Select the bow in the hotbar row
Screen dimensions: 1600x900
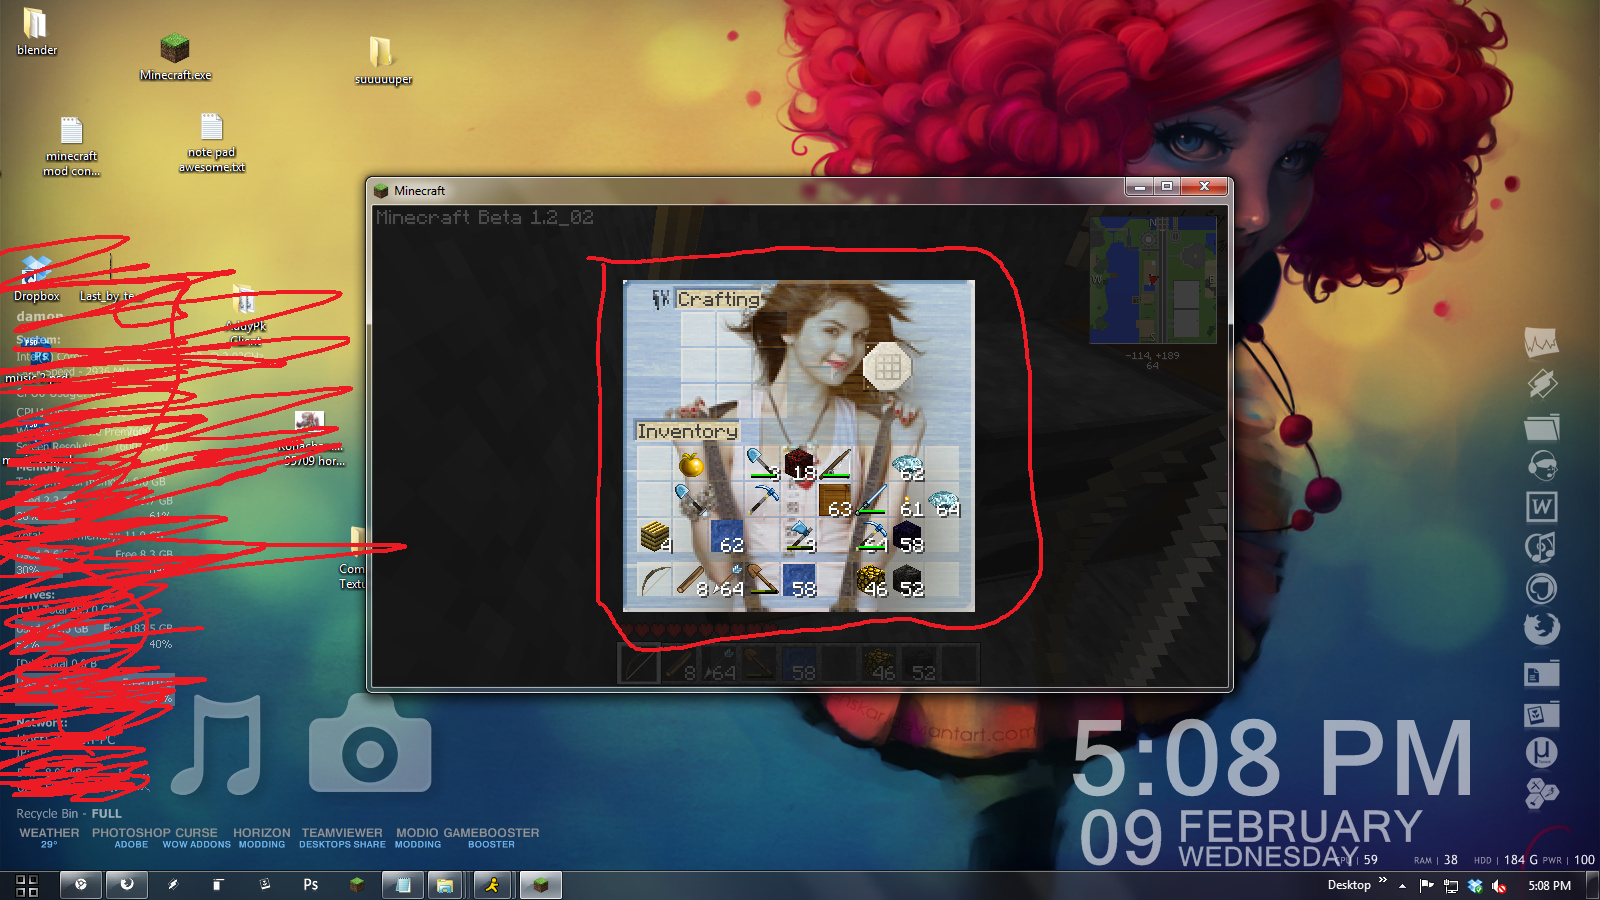pos(655,580)
